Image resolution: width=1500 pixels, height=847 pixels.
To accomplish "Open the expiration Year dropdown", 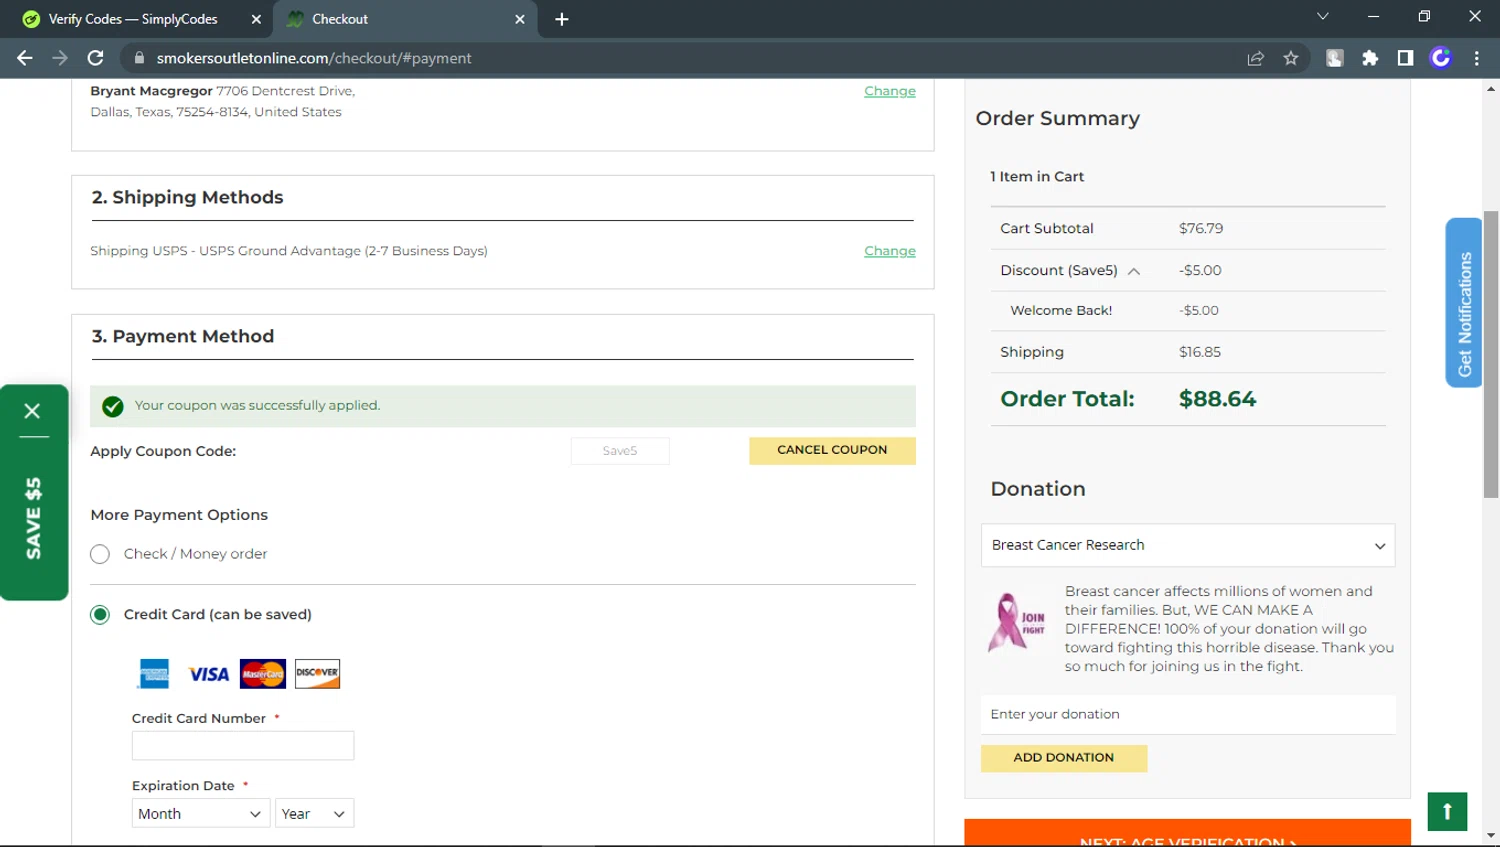I will [x=314, y=814].
